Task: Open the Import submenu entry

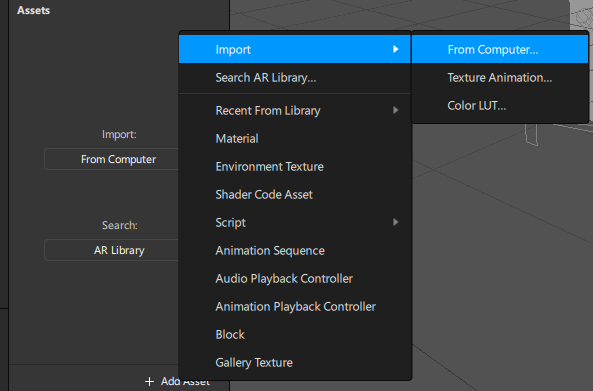Action: point(295,49)
